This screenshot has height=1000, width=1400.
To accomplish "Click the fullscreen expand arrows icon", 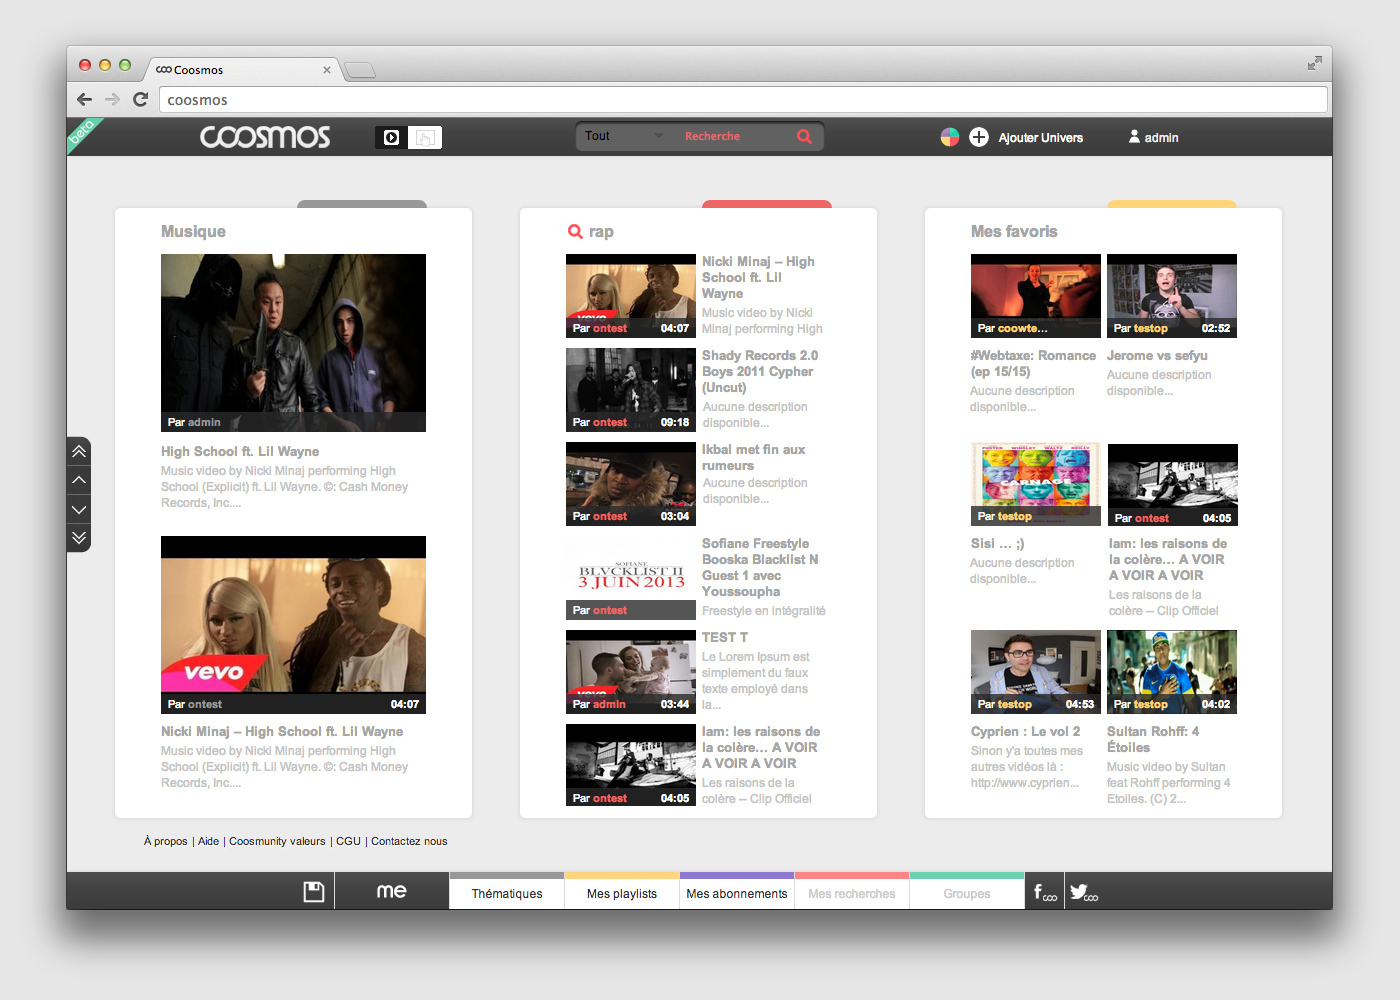I will (1314, 63).
